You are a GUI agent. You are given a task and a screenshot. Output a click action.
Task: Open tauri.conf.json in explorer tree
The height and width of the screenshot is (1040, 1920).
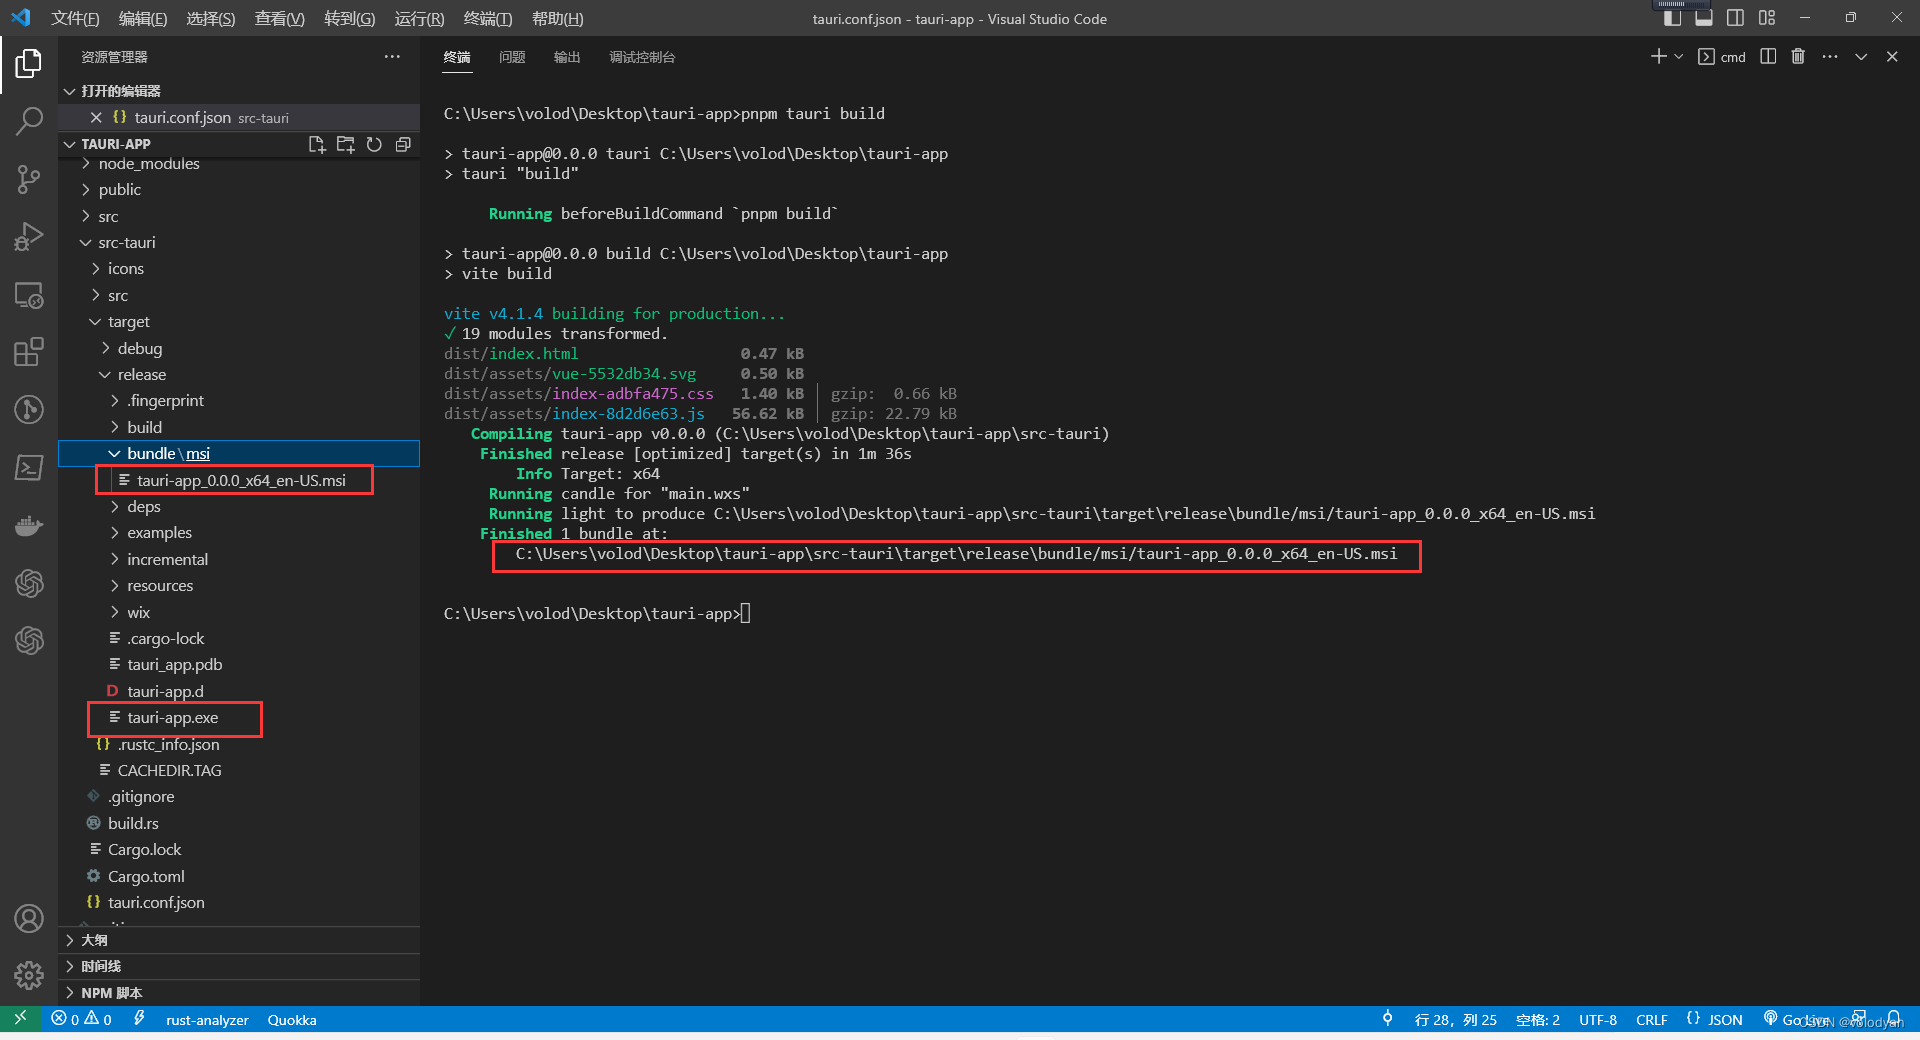coord(240,902)
